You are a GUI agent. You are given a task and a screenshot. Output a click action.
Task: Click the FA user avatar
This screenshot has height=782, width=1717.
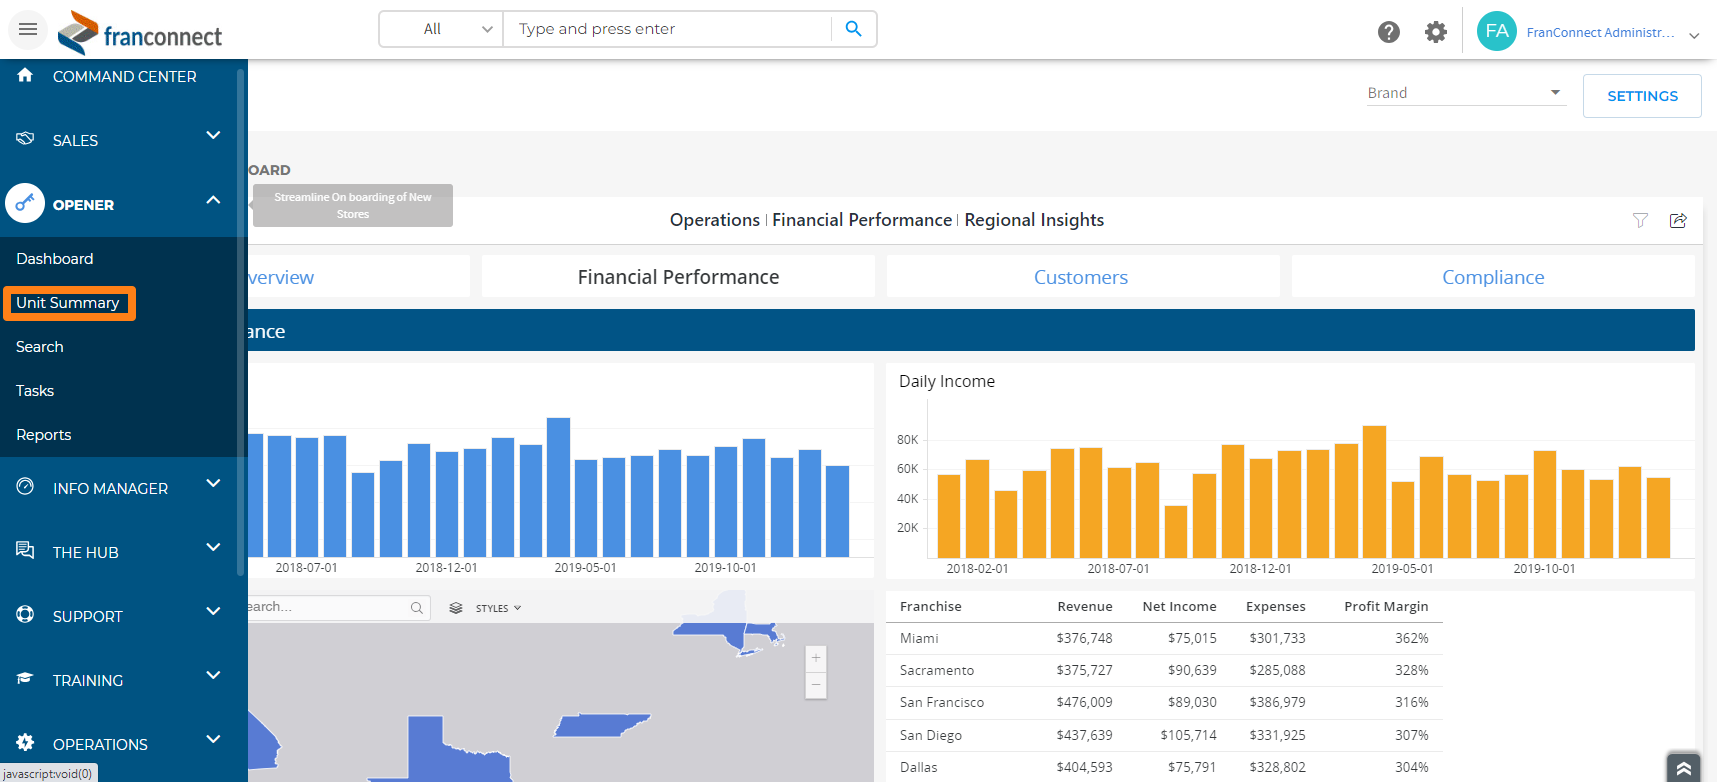1497,31
